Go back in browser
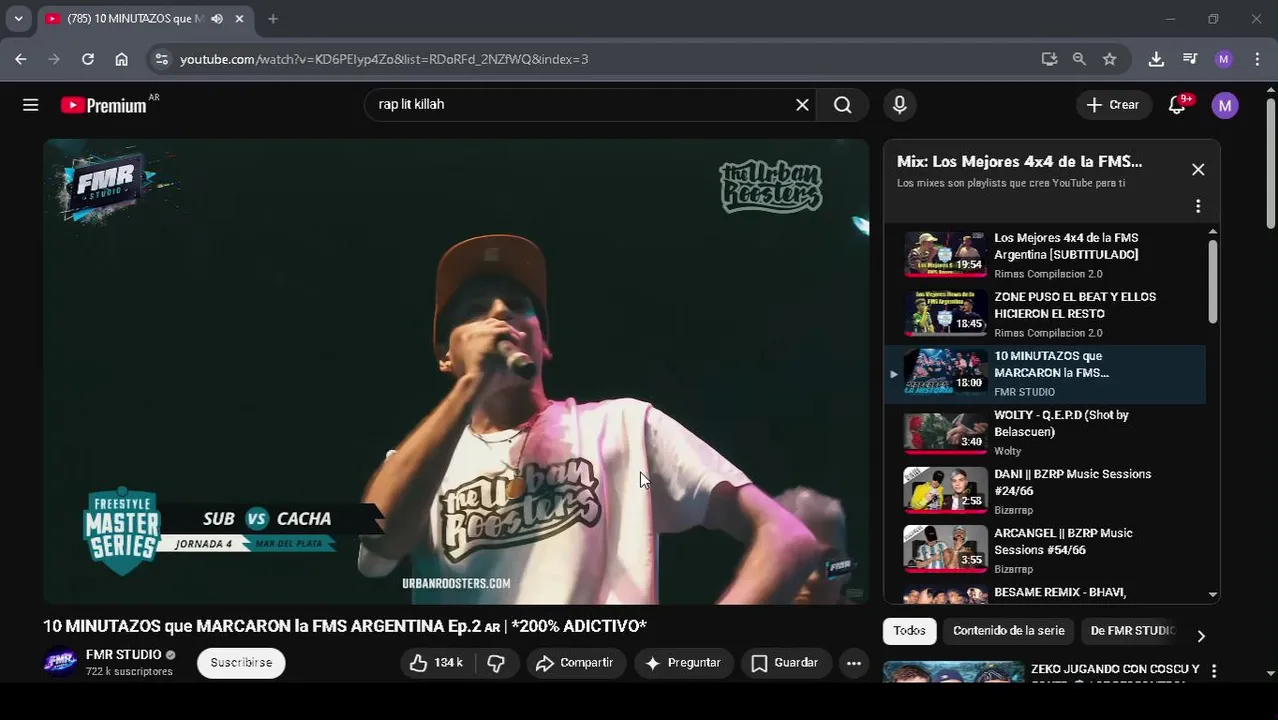The image size is (1278, 720). (21, 59)
